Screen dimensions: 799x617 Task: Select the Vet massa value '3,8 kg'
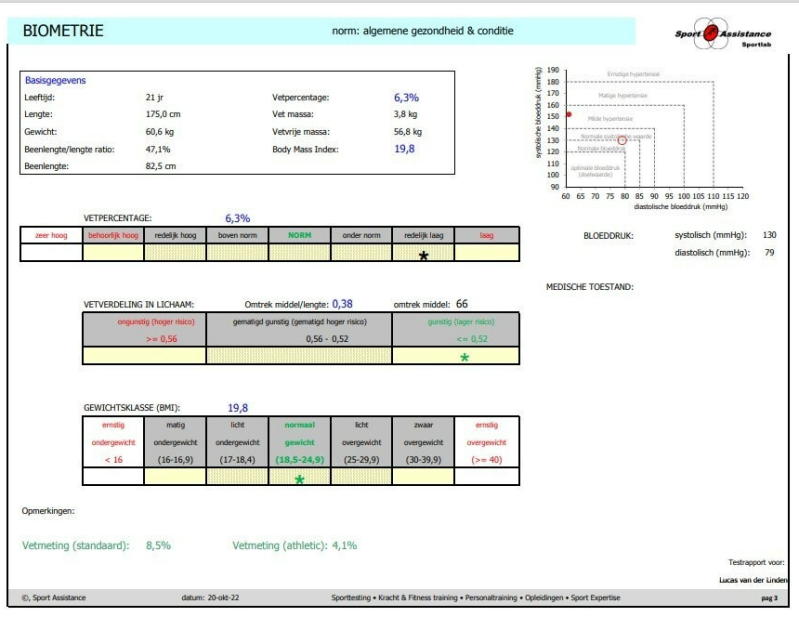(x=406, y=114)
